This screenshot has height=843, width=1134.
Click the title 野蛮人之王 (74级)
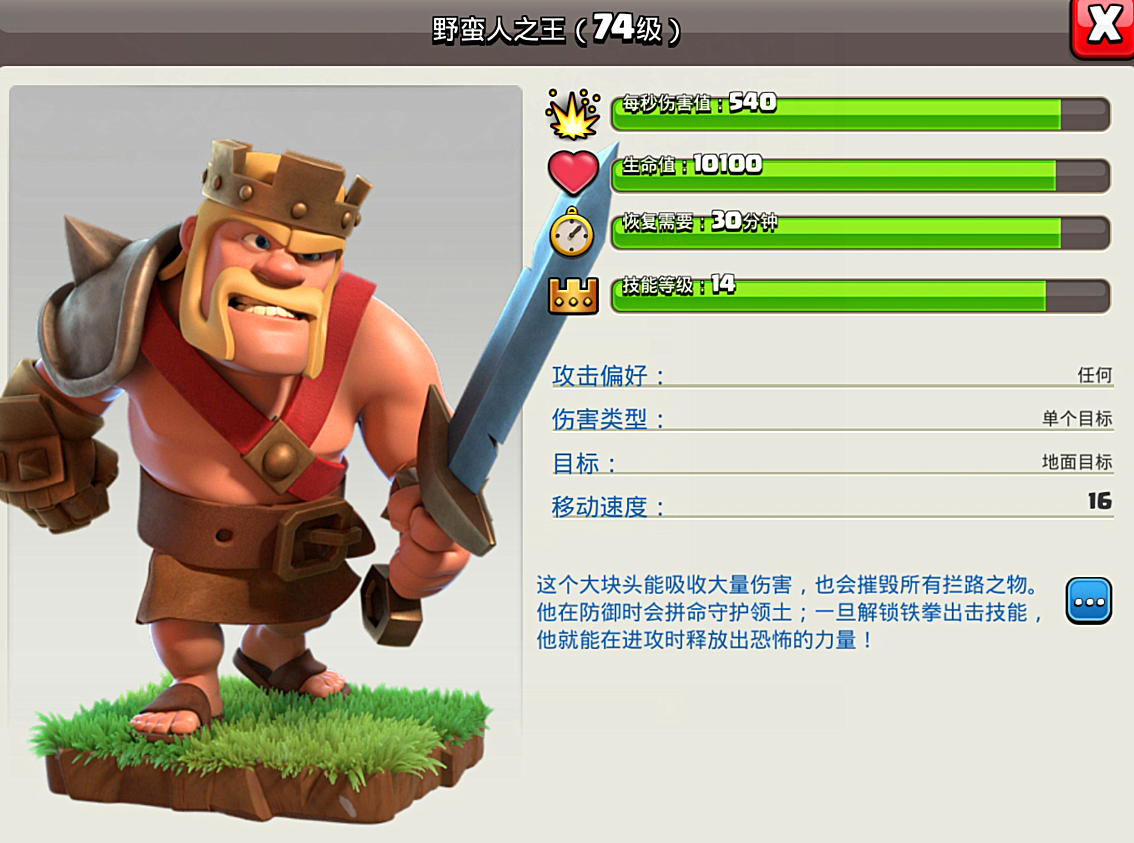tap(556, 30)
